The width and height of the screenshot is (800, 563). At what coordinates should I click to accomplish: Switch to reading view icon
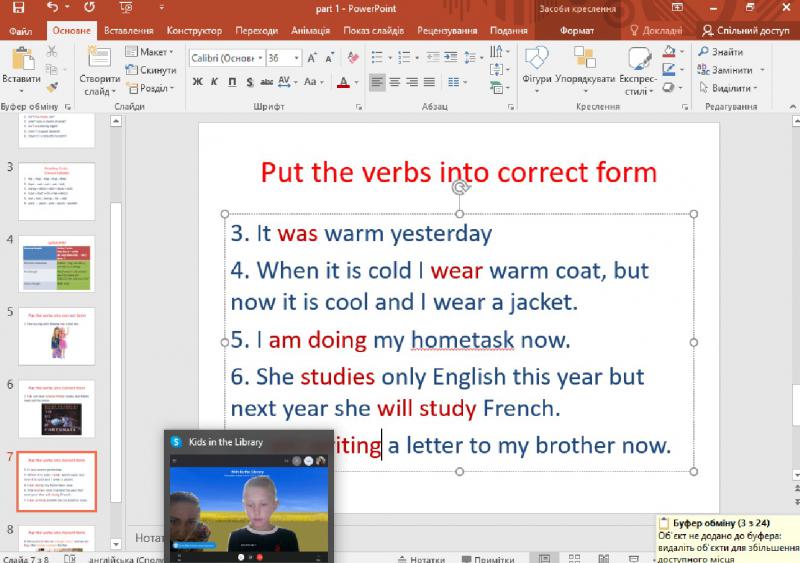(x=604, y=558)
